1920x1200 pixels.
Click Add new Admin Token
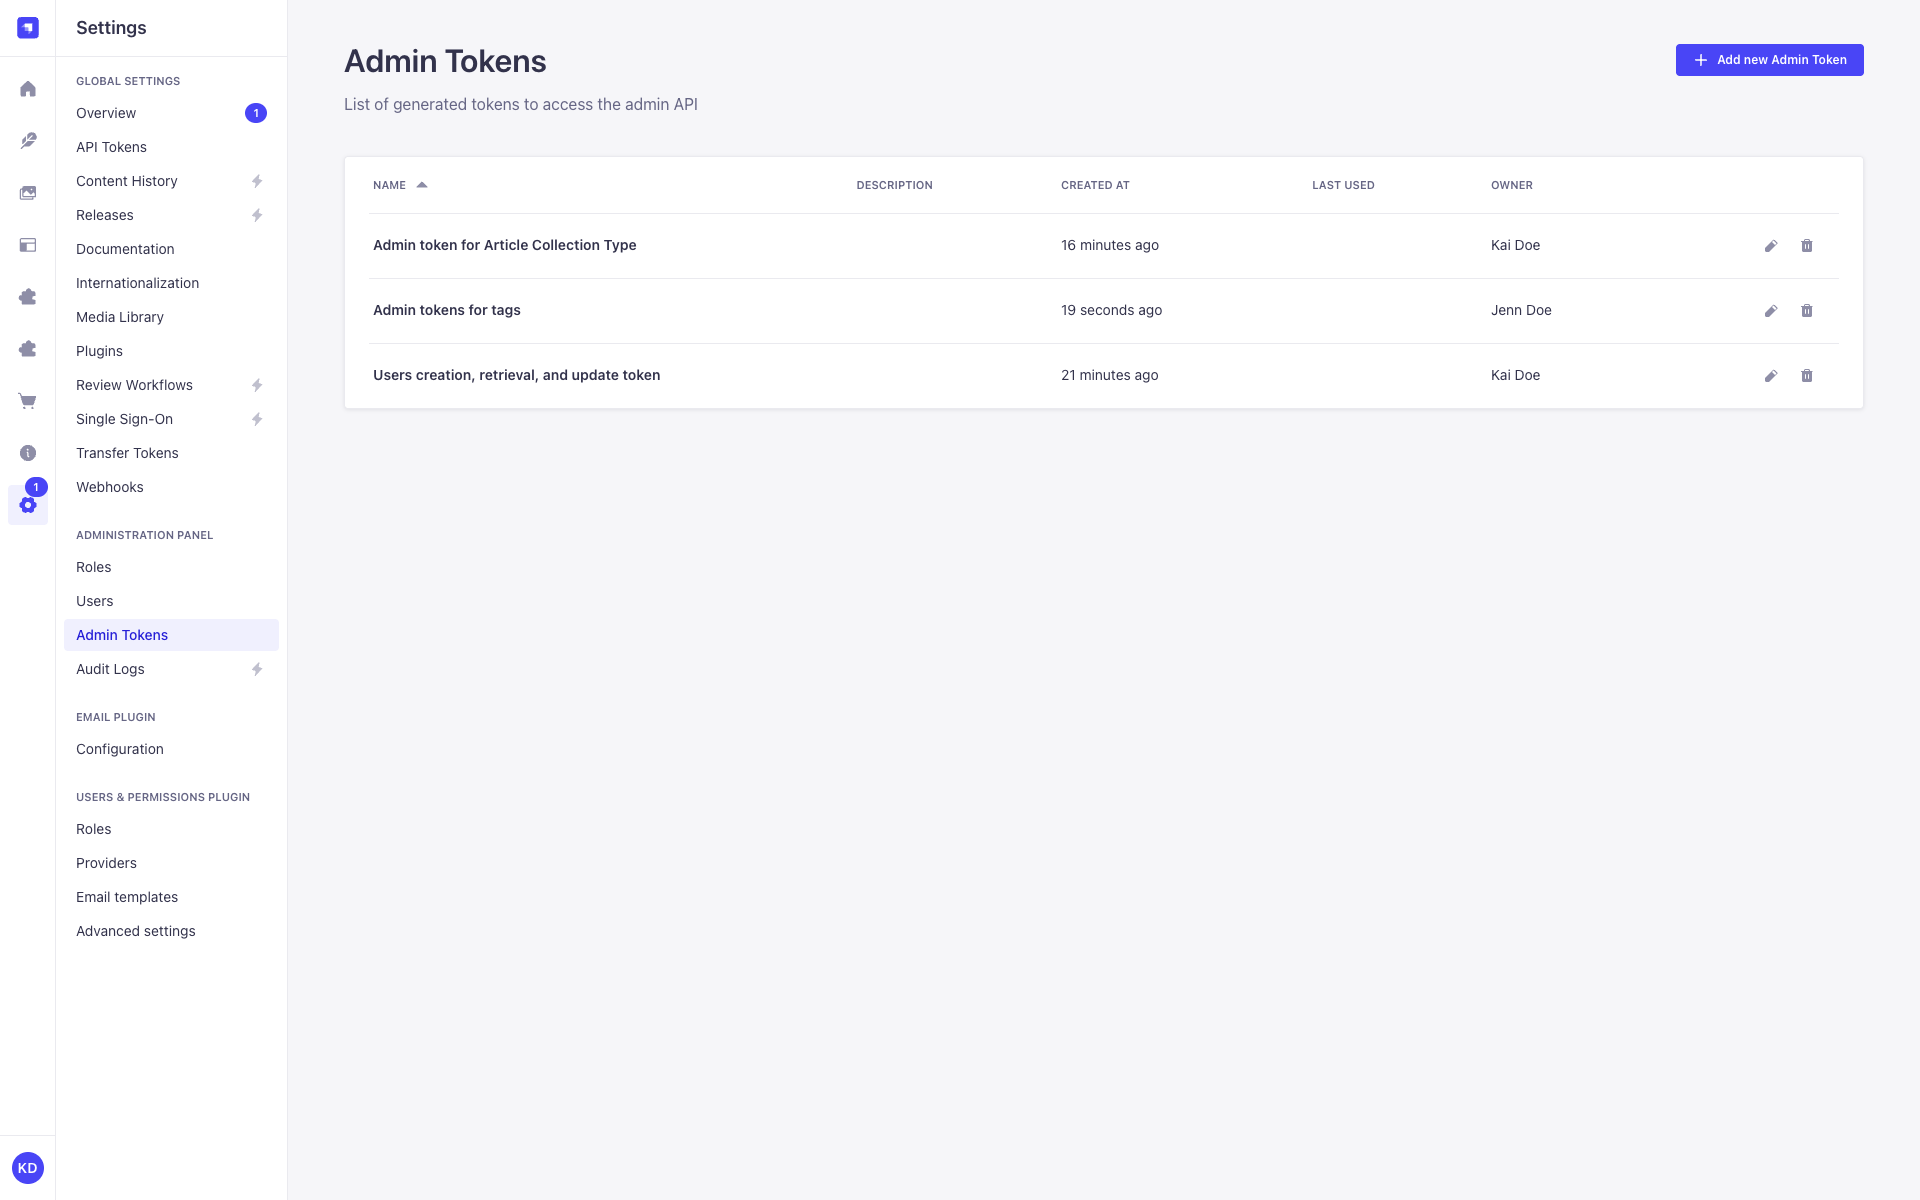tap(1769, 59)
